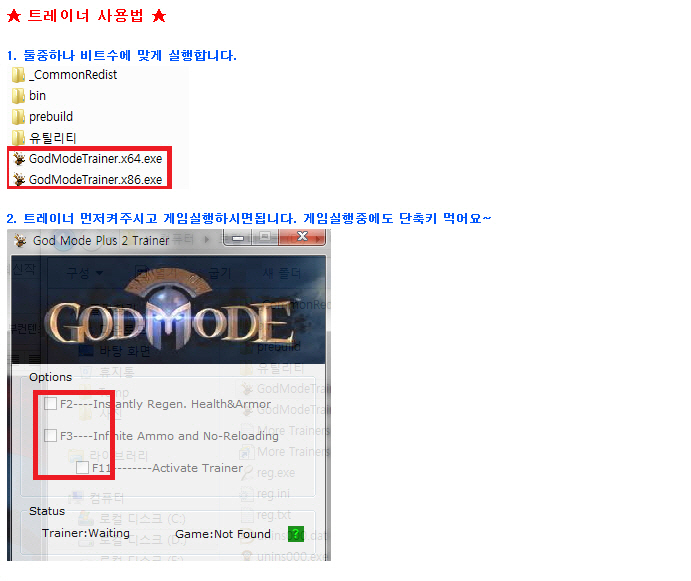Viewport: 691px width, 581px height.
Task: Close the God Mode Plus 2 Trainer window
Action: click(302, 238)
